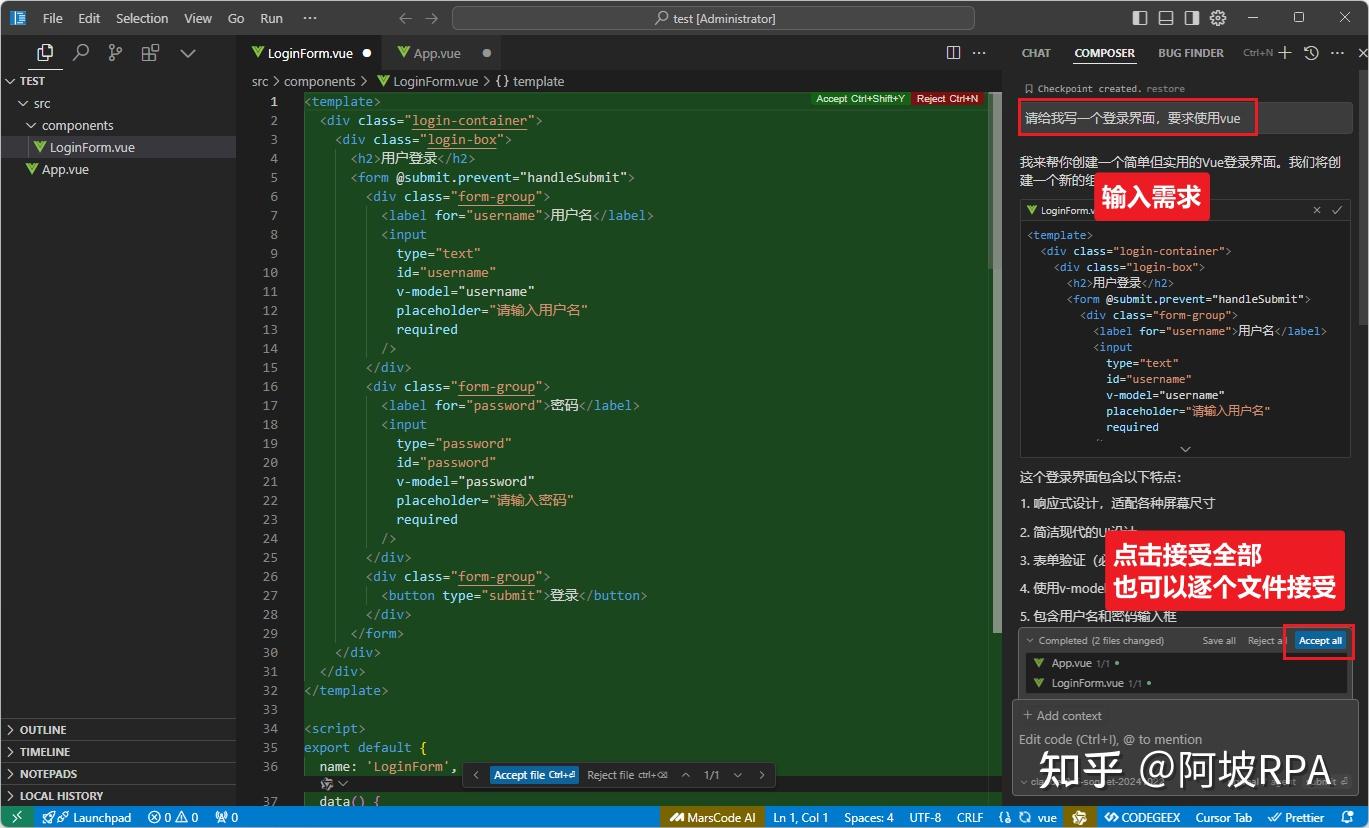
Task: Open the Extensions view icon
Action: pos(150,53)
